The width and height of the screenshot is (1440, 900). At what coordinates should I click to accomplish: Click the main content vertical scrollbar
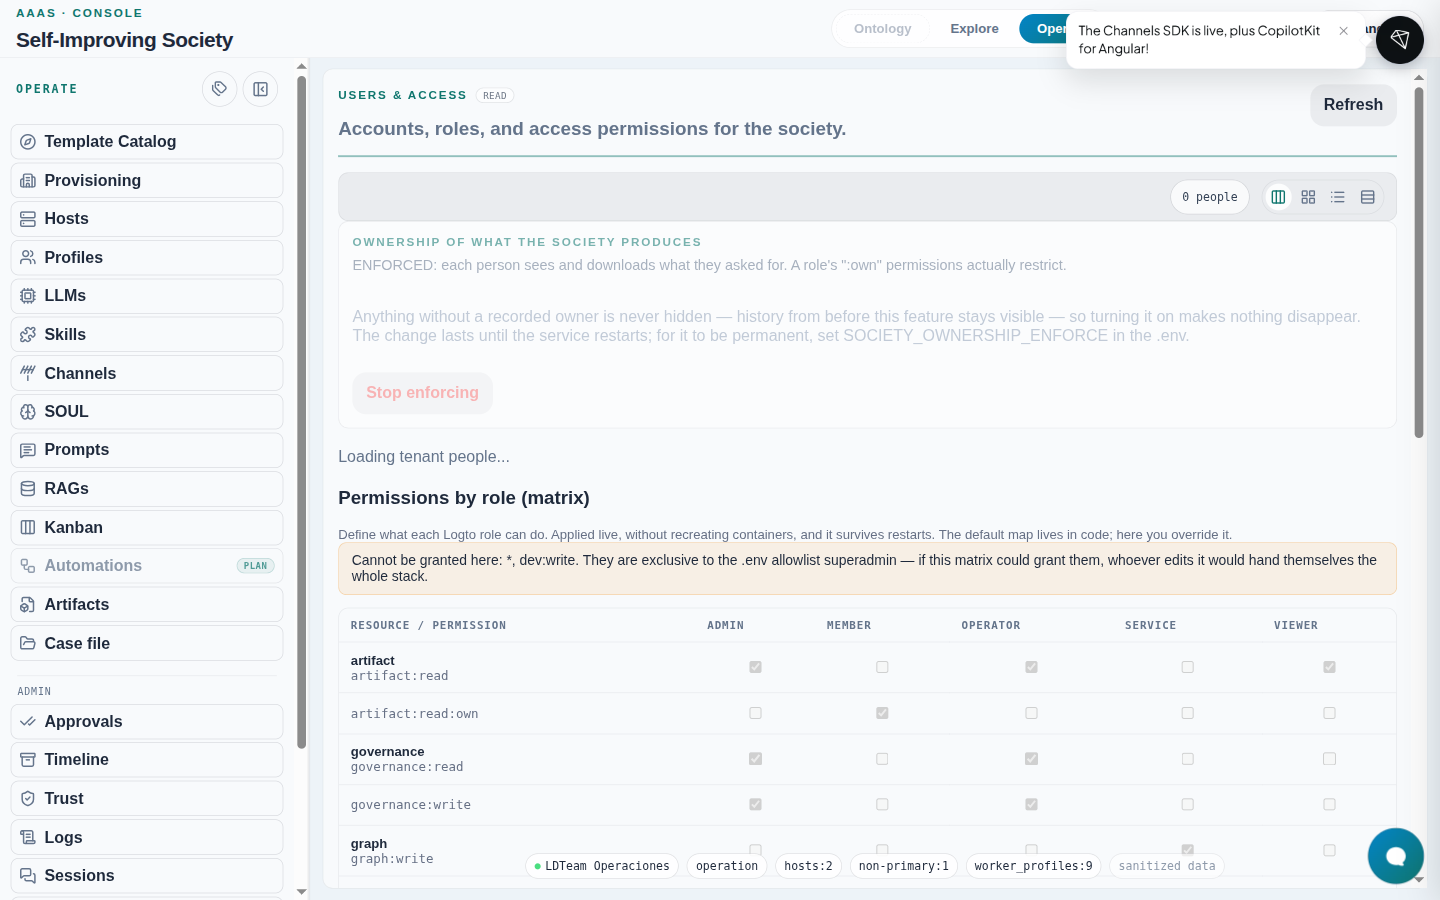point(1419,262)
